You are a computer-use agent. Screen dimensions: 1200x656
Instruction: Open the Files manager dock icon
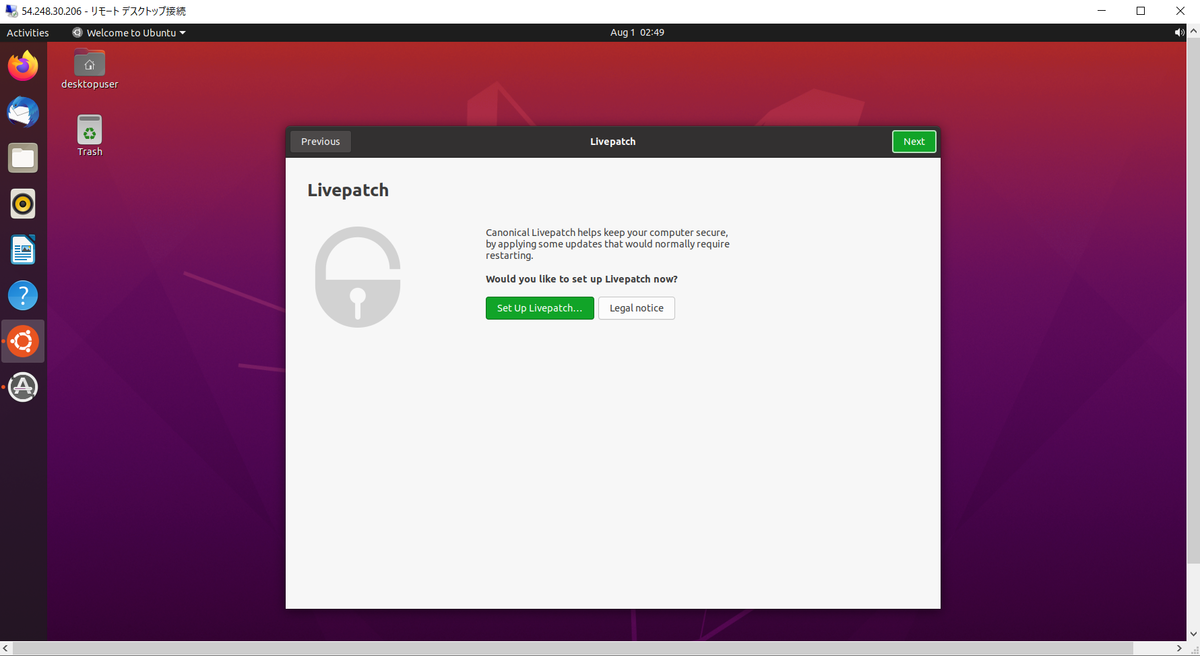click(23, 158)
